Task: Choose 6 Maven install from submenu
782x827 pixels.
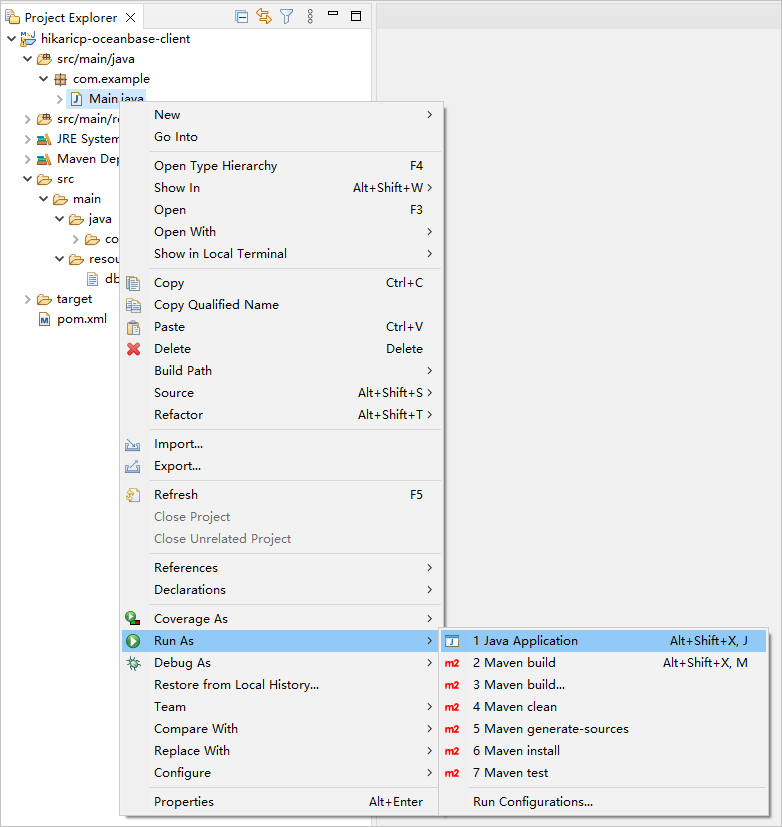Action: [x=516, y=751]
